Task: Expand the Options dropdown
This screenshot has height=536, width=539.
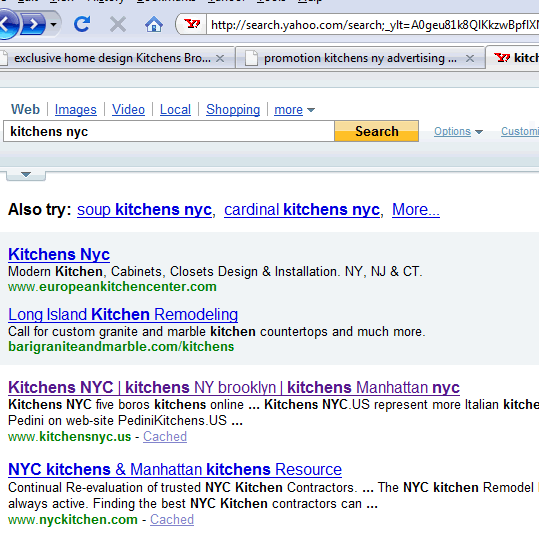Action: click(458, 131)
